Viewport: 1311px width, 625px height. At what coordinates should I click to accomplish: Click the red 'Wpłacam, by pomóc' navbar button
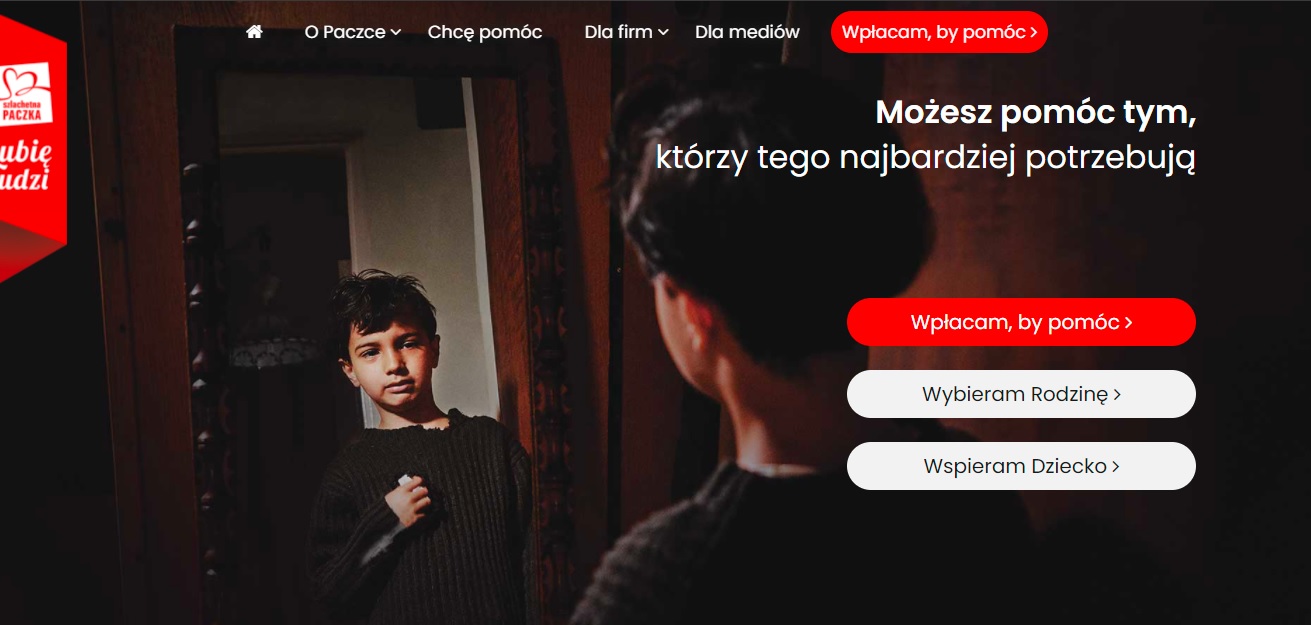click(x=939, y=32)
